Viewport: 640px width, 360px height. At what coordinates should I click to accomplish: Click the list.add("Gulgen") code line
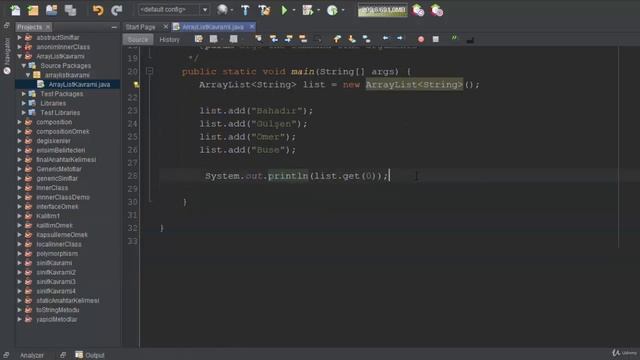click(253, 124)
